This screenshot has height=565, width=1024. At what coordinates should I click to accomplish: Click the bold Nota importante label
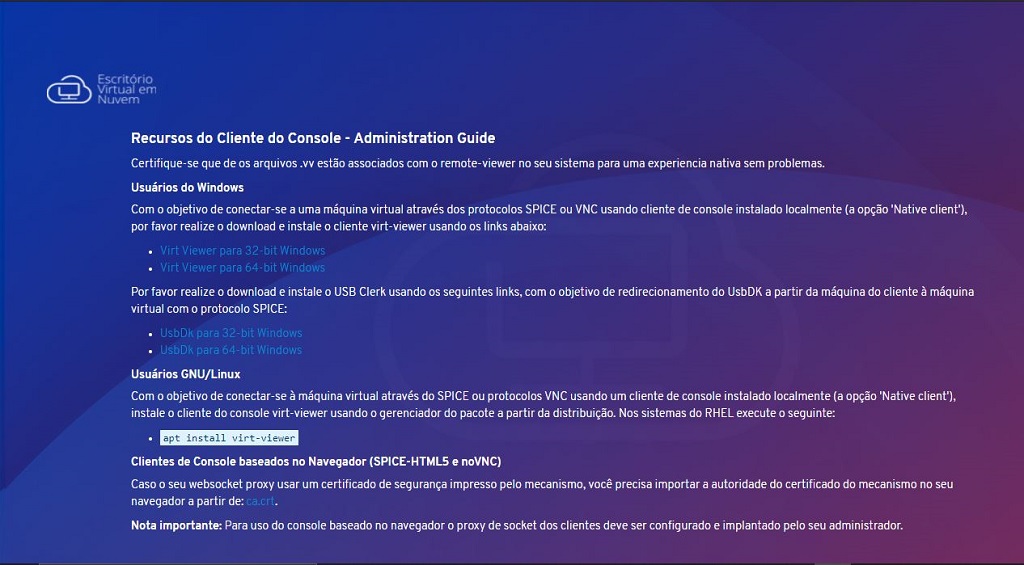[x=176, y=525]
